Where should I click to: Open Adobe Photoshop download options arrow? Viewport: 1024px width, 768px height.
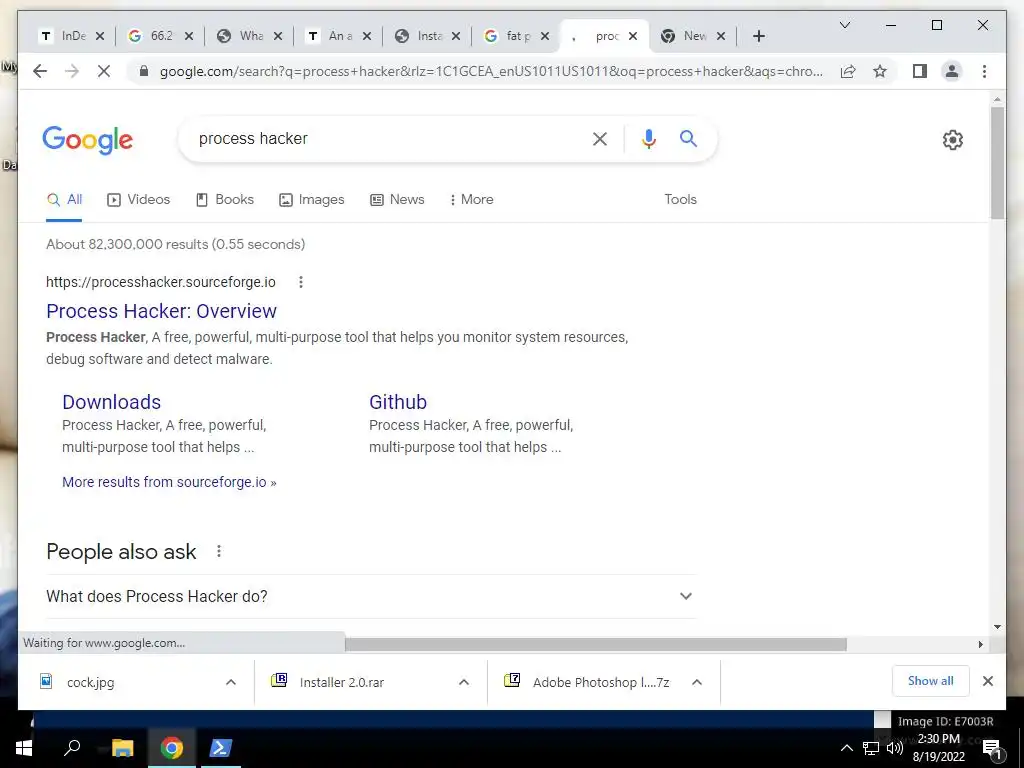[x=697, y=682]
